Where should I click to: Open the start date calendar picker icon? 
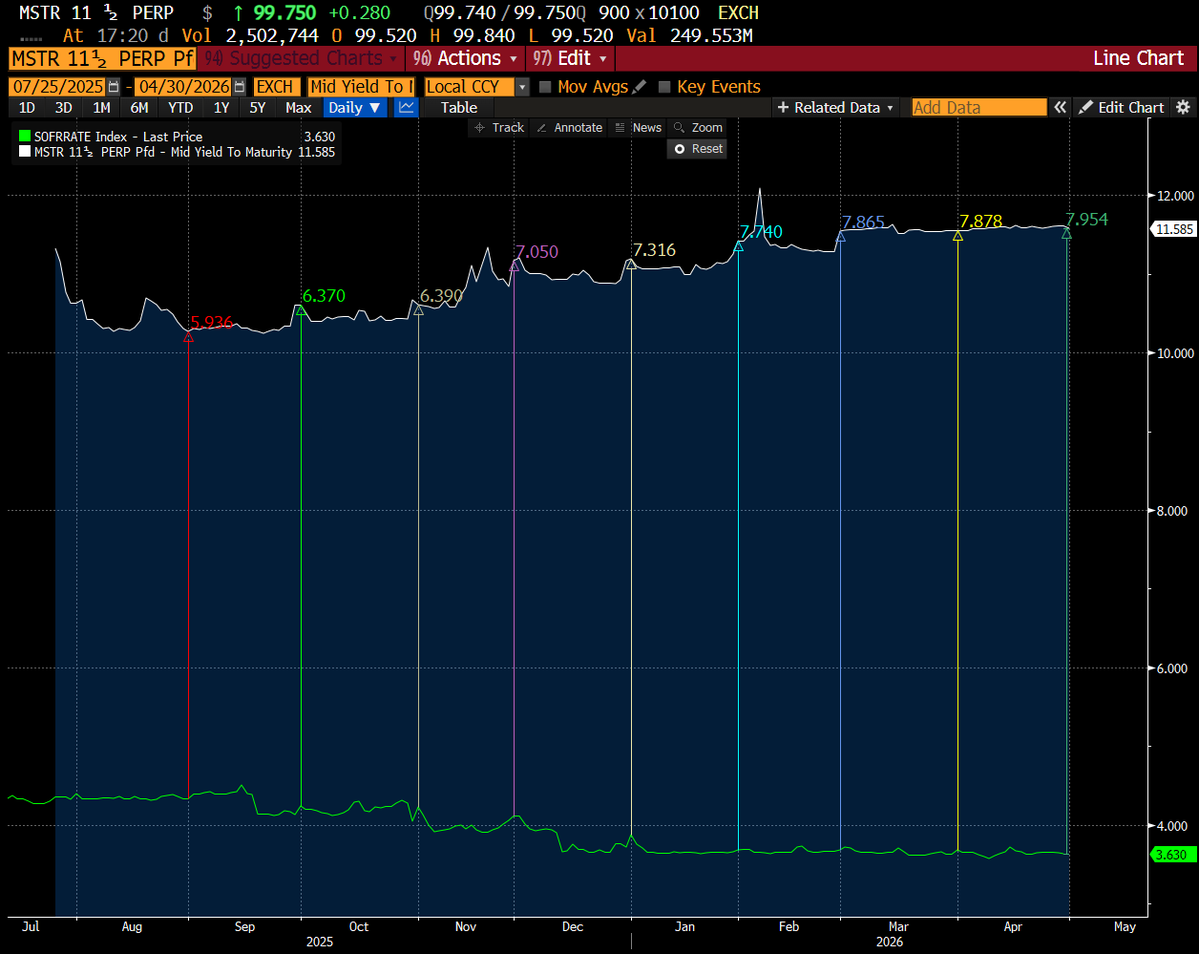(113, 86)
